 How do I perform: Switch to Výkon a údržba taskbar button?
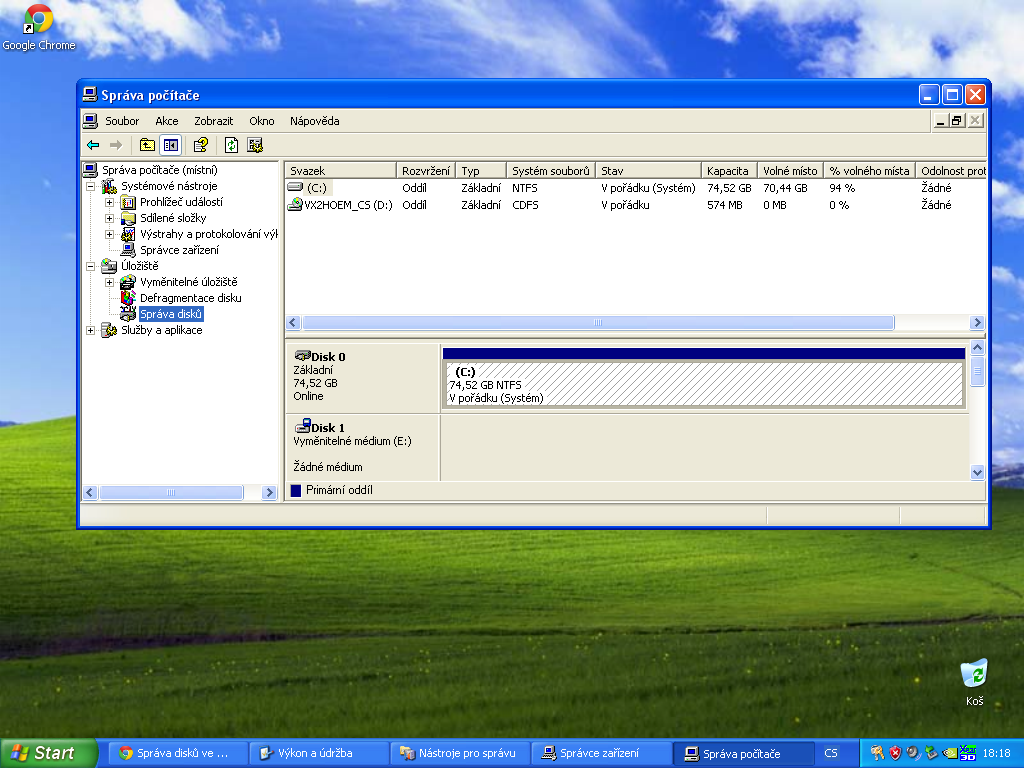point(317,753)
